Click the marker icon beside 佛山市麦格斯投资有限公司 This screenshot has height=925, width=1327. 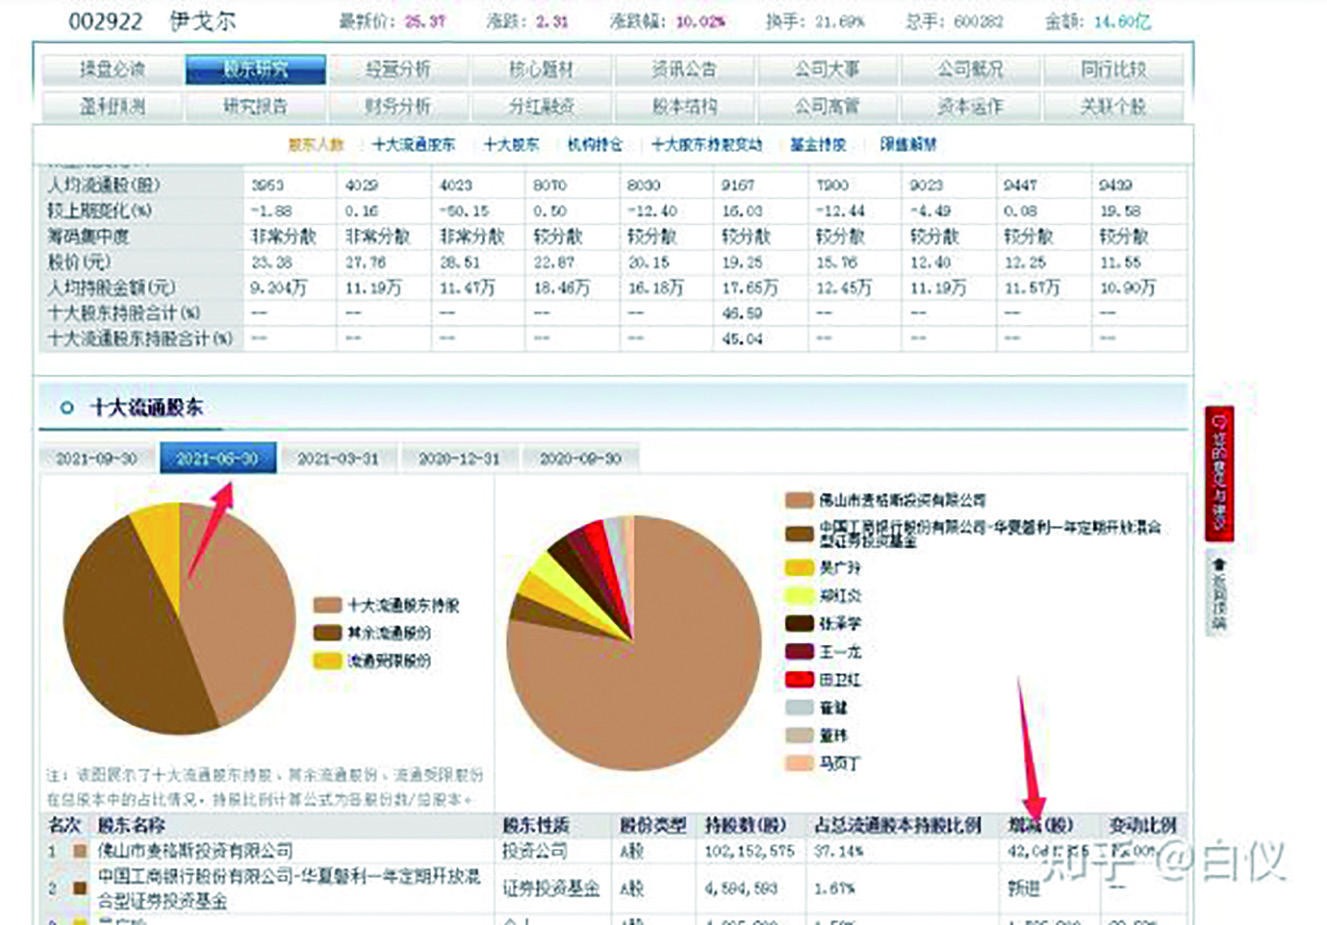coord(79,852)
